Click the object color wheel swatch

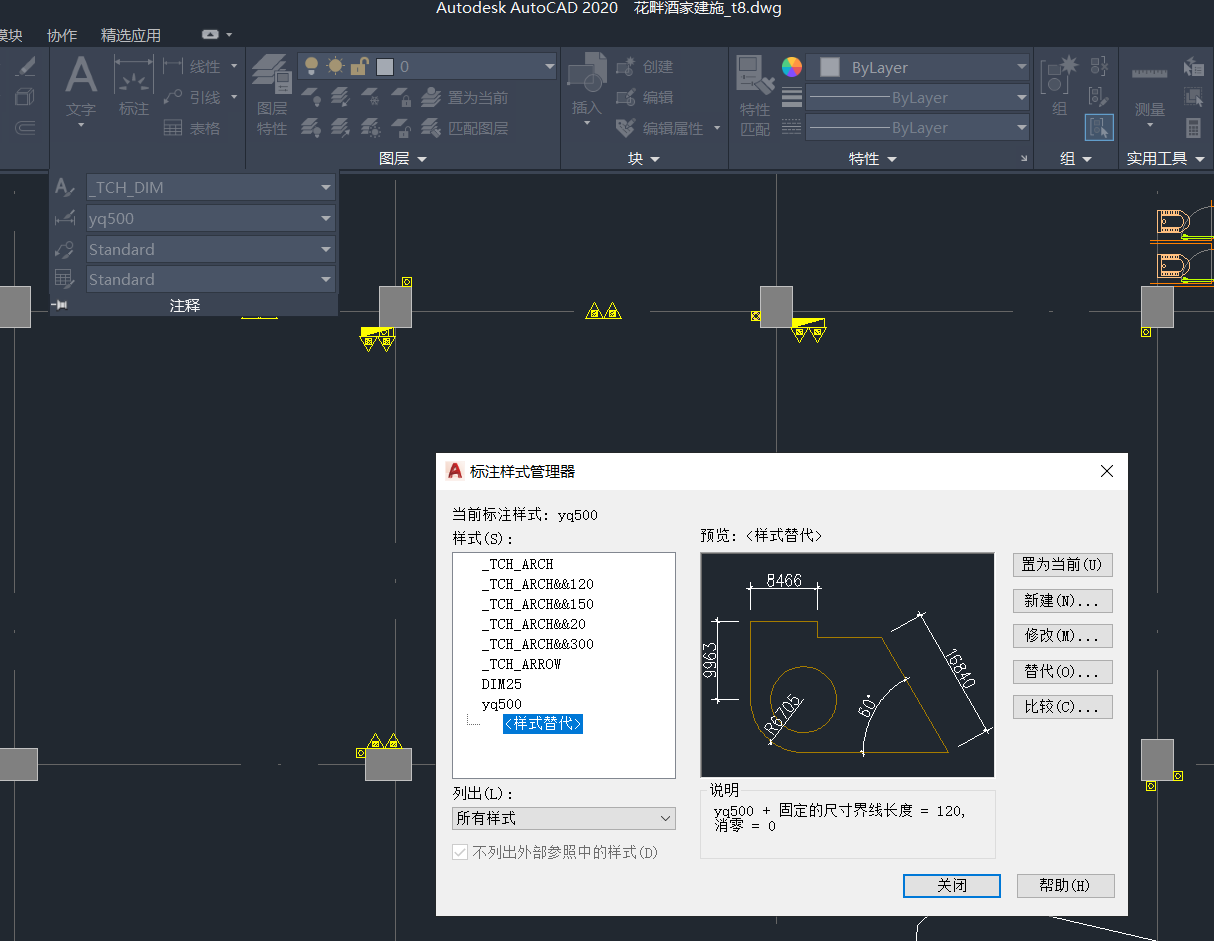click(x=791, y=67)
